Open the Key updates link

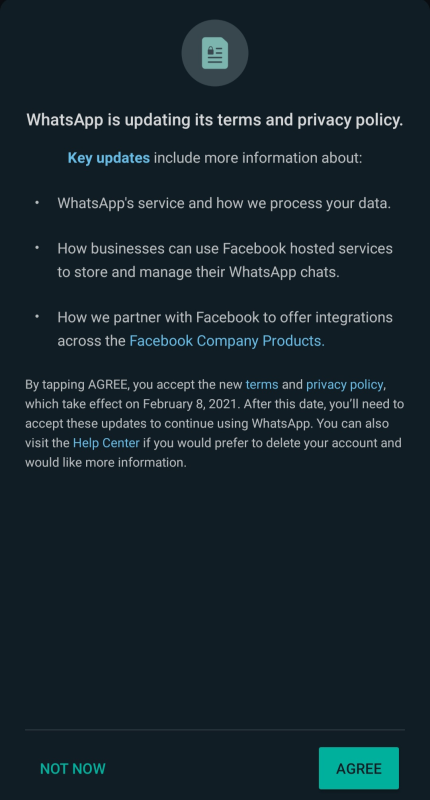[109, 158]
